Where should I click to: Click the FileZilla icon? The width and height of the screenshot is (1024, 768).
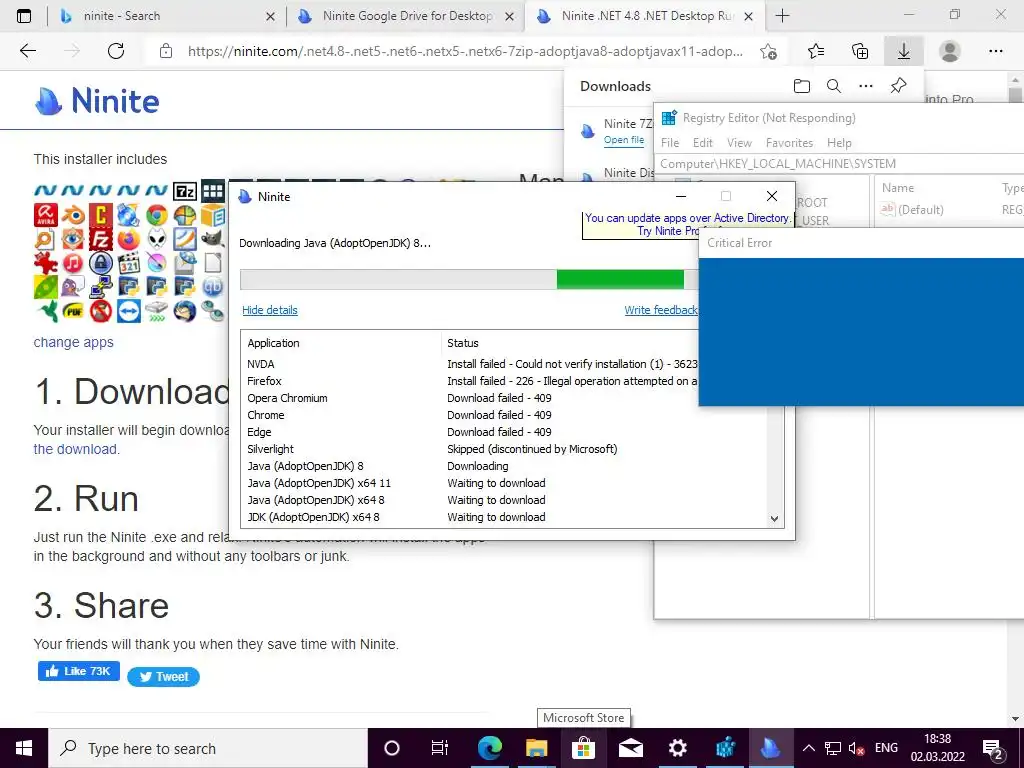(101, 240)
